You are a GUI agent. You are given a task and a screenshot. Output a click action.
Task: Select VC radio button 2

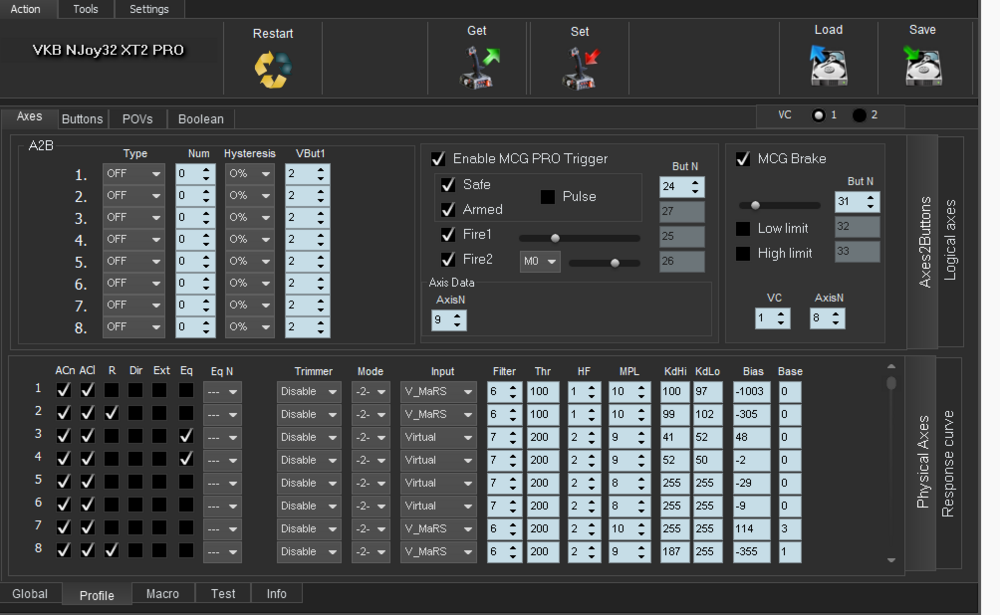click(x=857, y=115)
